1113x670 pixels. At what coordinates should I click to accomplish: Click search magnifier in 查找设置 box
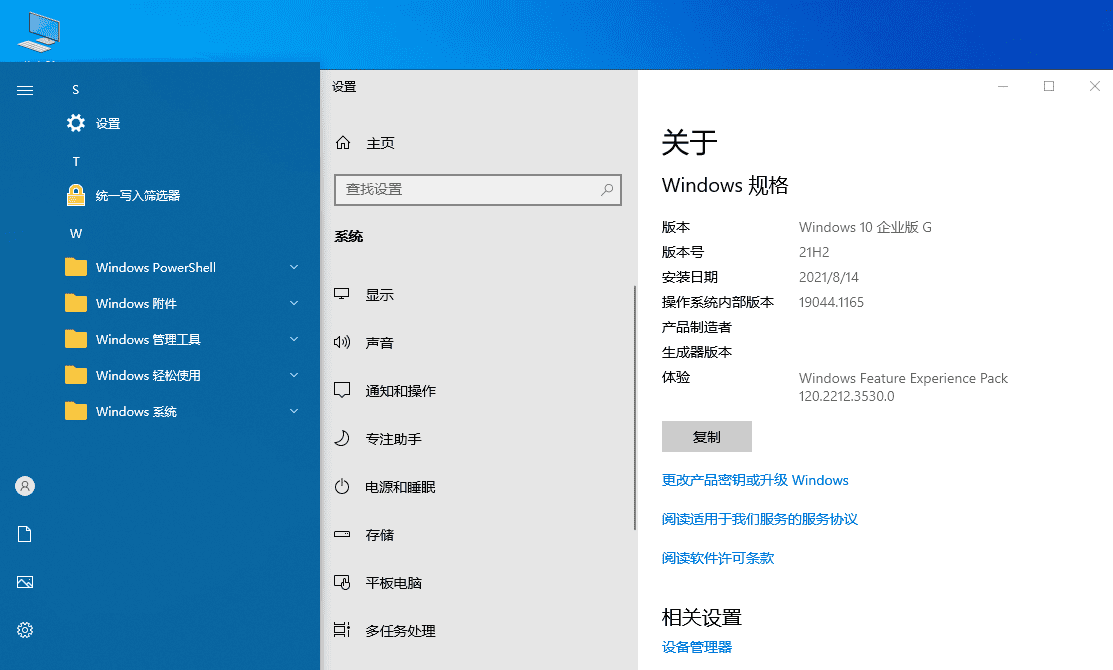(607, 189)
